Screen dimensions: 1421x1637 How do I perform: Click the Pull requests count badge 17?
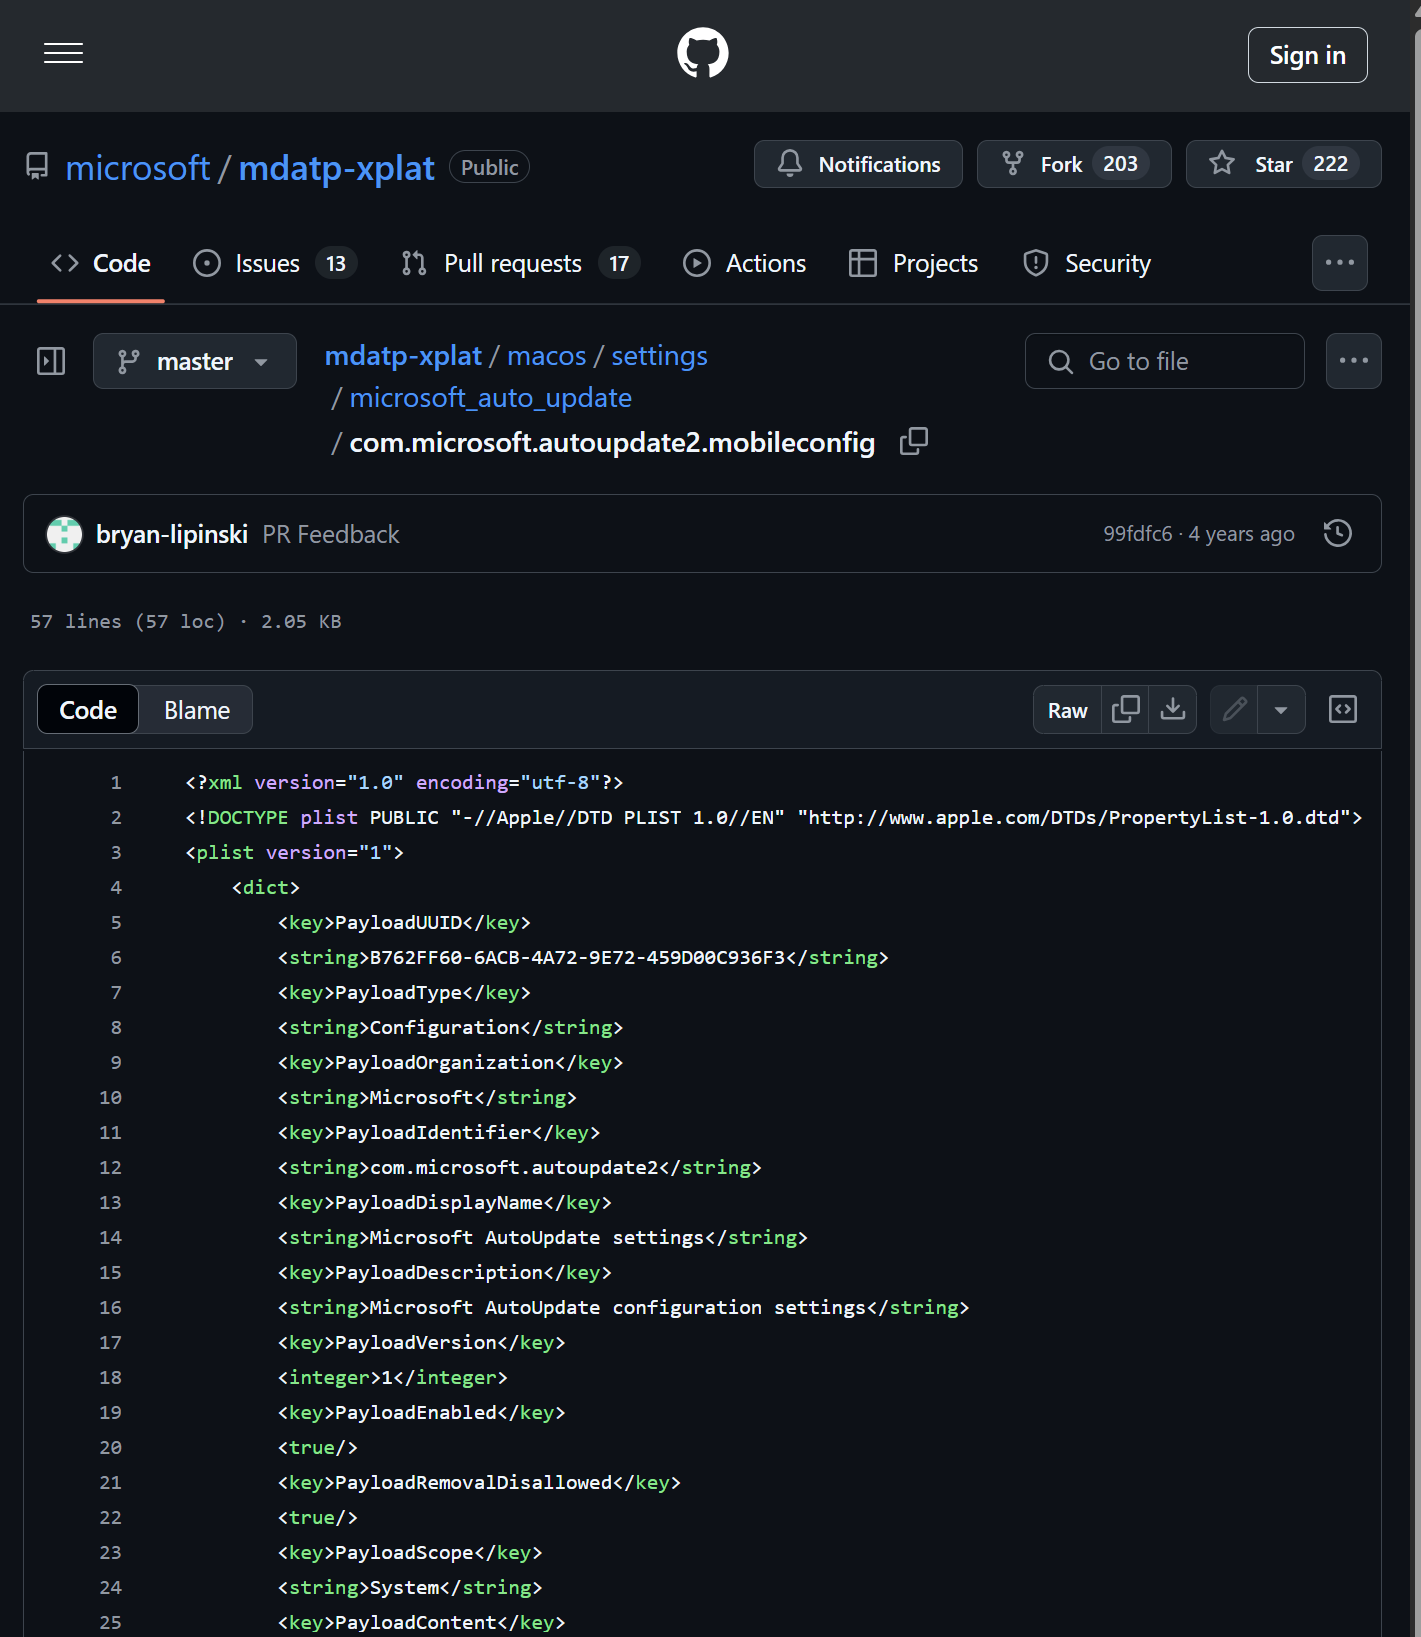619,264
